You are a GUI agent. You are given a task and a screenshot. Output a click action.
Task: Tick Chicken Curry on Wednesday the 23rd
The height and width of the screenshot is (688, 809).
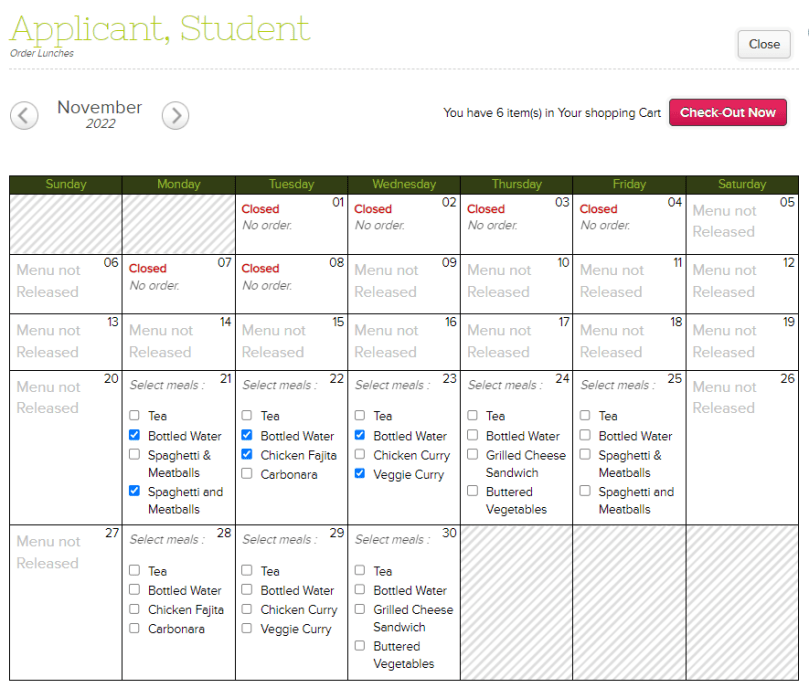click(x=360, y=454)
